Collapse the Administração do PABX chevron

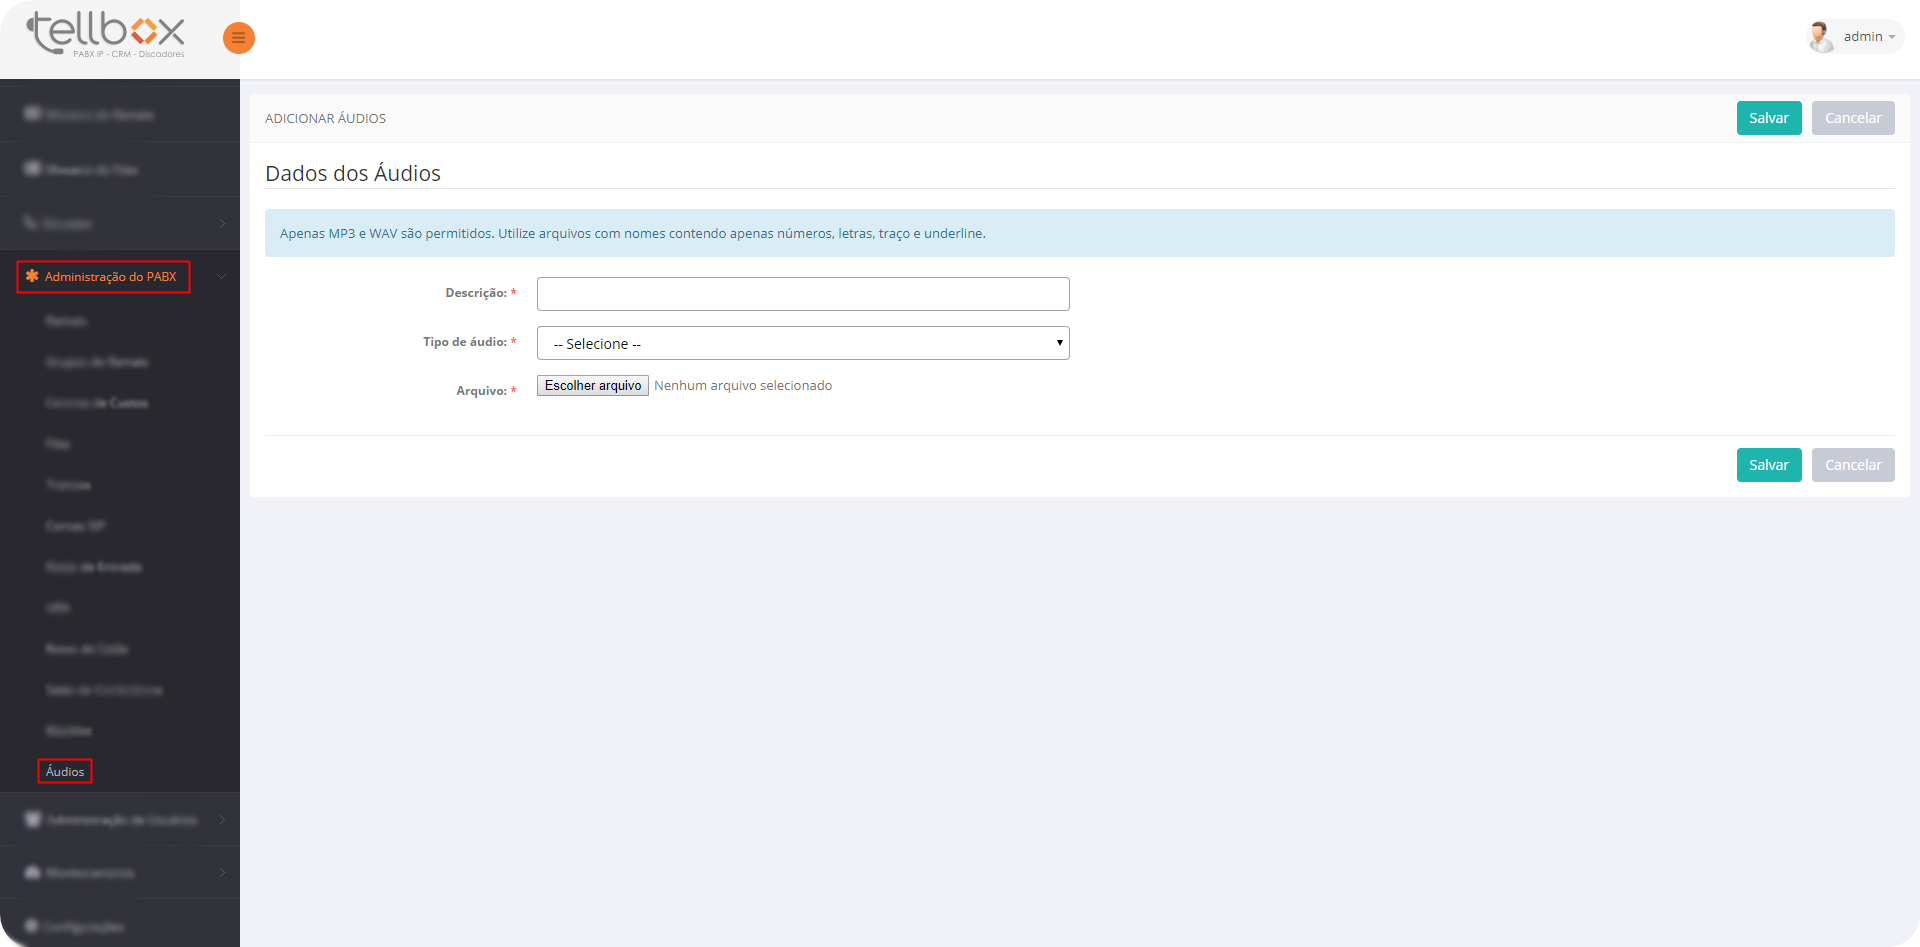pos(221,277)
